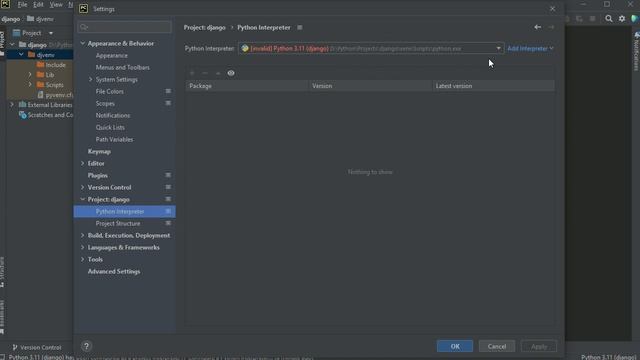Viewport: 640px width, 360px height.
Task: Click the project marker icon on the Plugins row
Action: [x=168, y=175]
